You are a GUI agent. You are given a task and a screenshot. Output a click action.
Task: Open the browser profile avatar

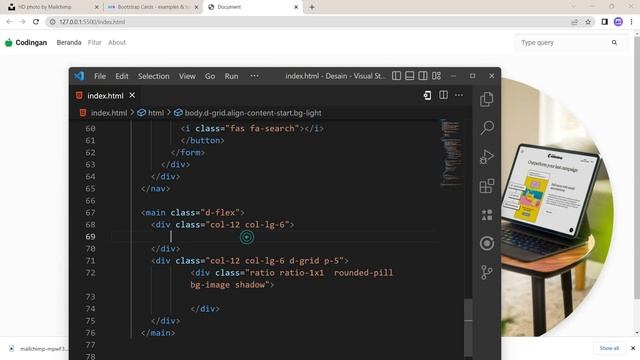click(618, 22)
